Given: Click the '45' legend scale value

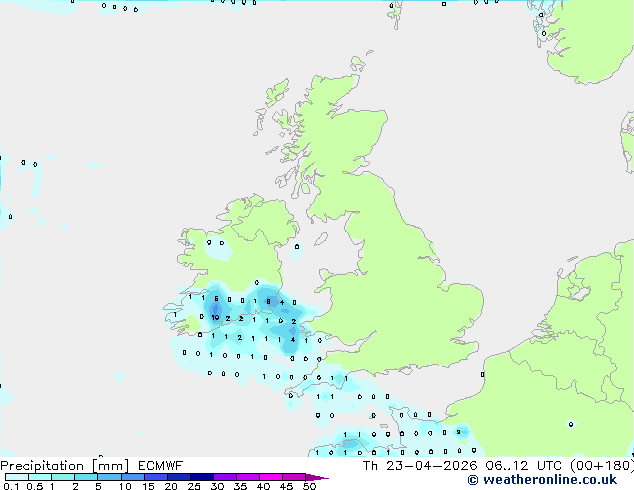Looking at the screenshot, I should click(286, 486).
